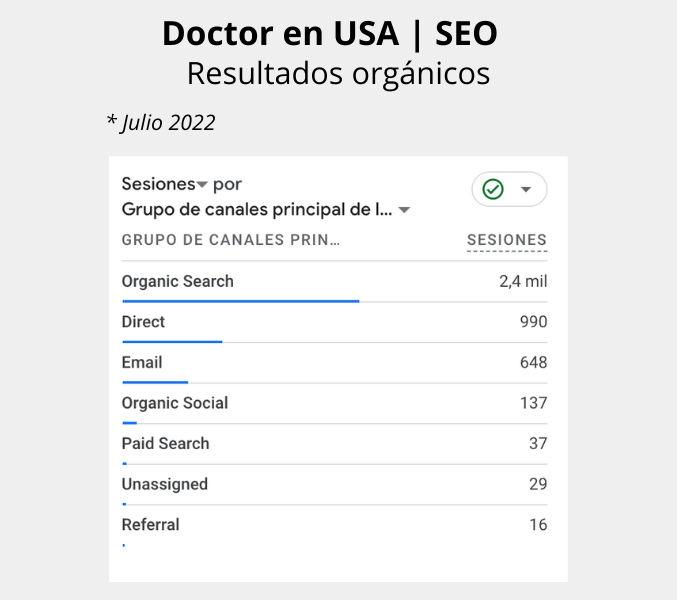
Task: Click the Julio 2022 date note
Action: 161,123
